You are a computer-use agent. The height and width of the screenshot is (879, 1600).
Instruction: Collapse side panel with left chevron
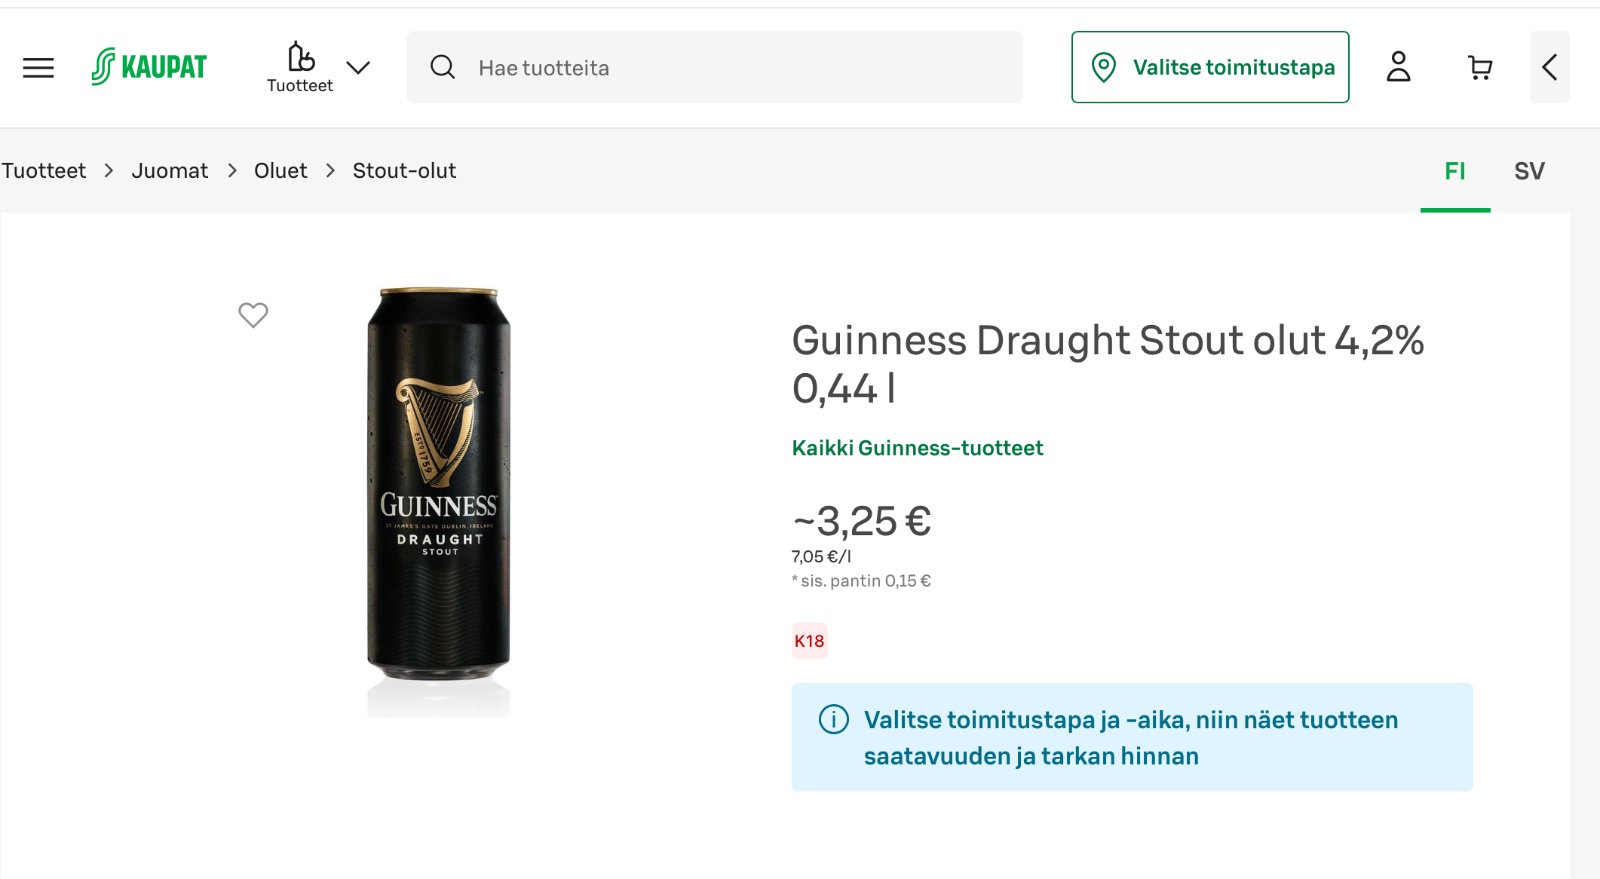(x=1550, y=67)
